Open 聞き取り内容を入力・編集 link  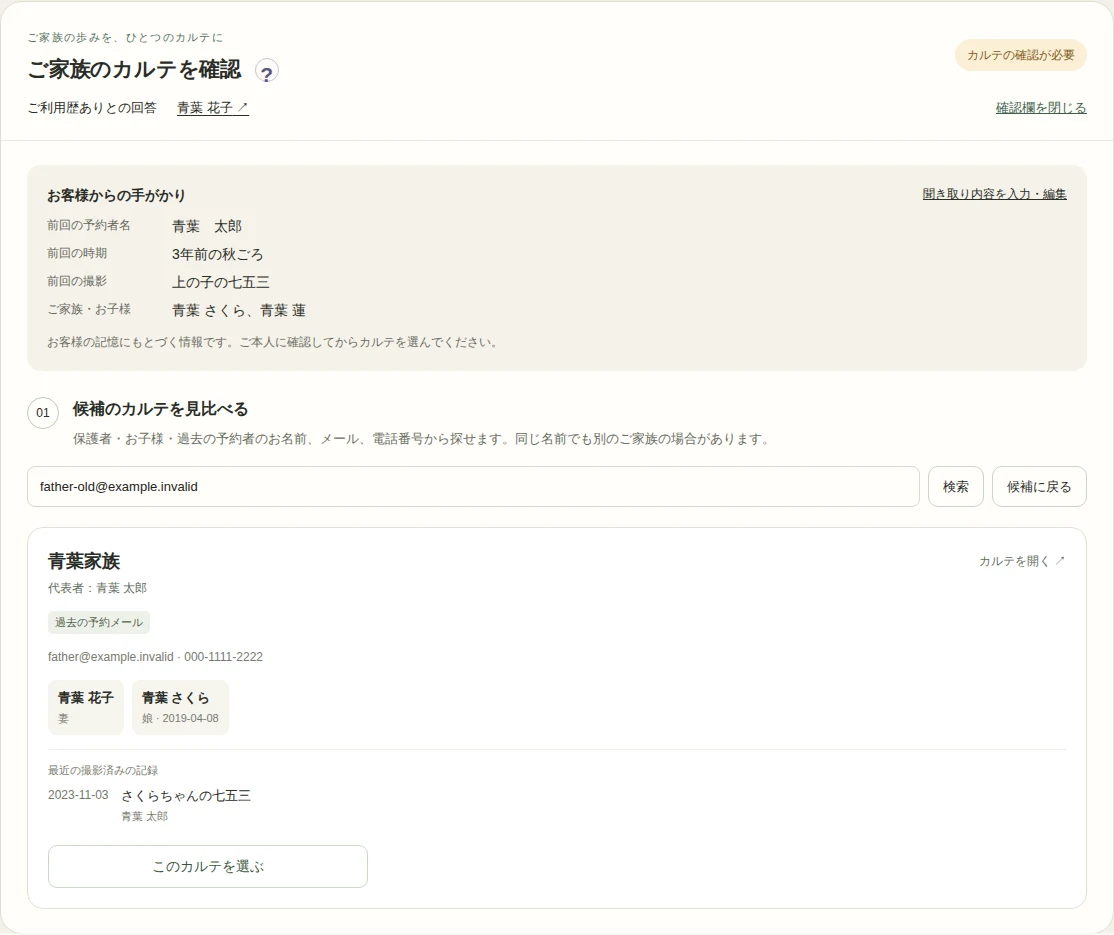click(x=994, y=194)
